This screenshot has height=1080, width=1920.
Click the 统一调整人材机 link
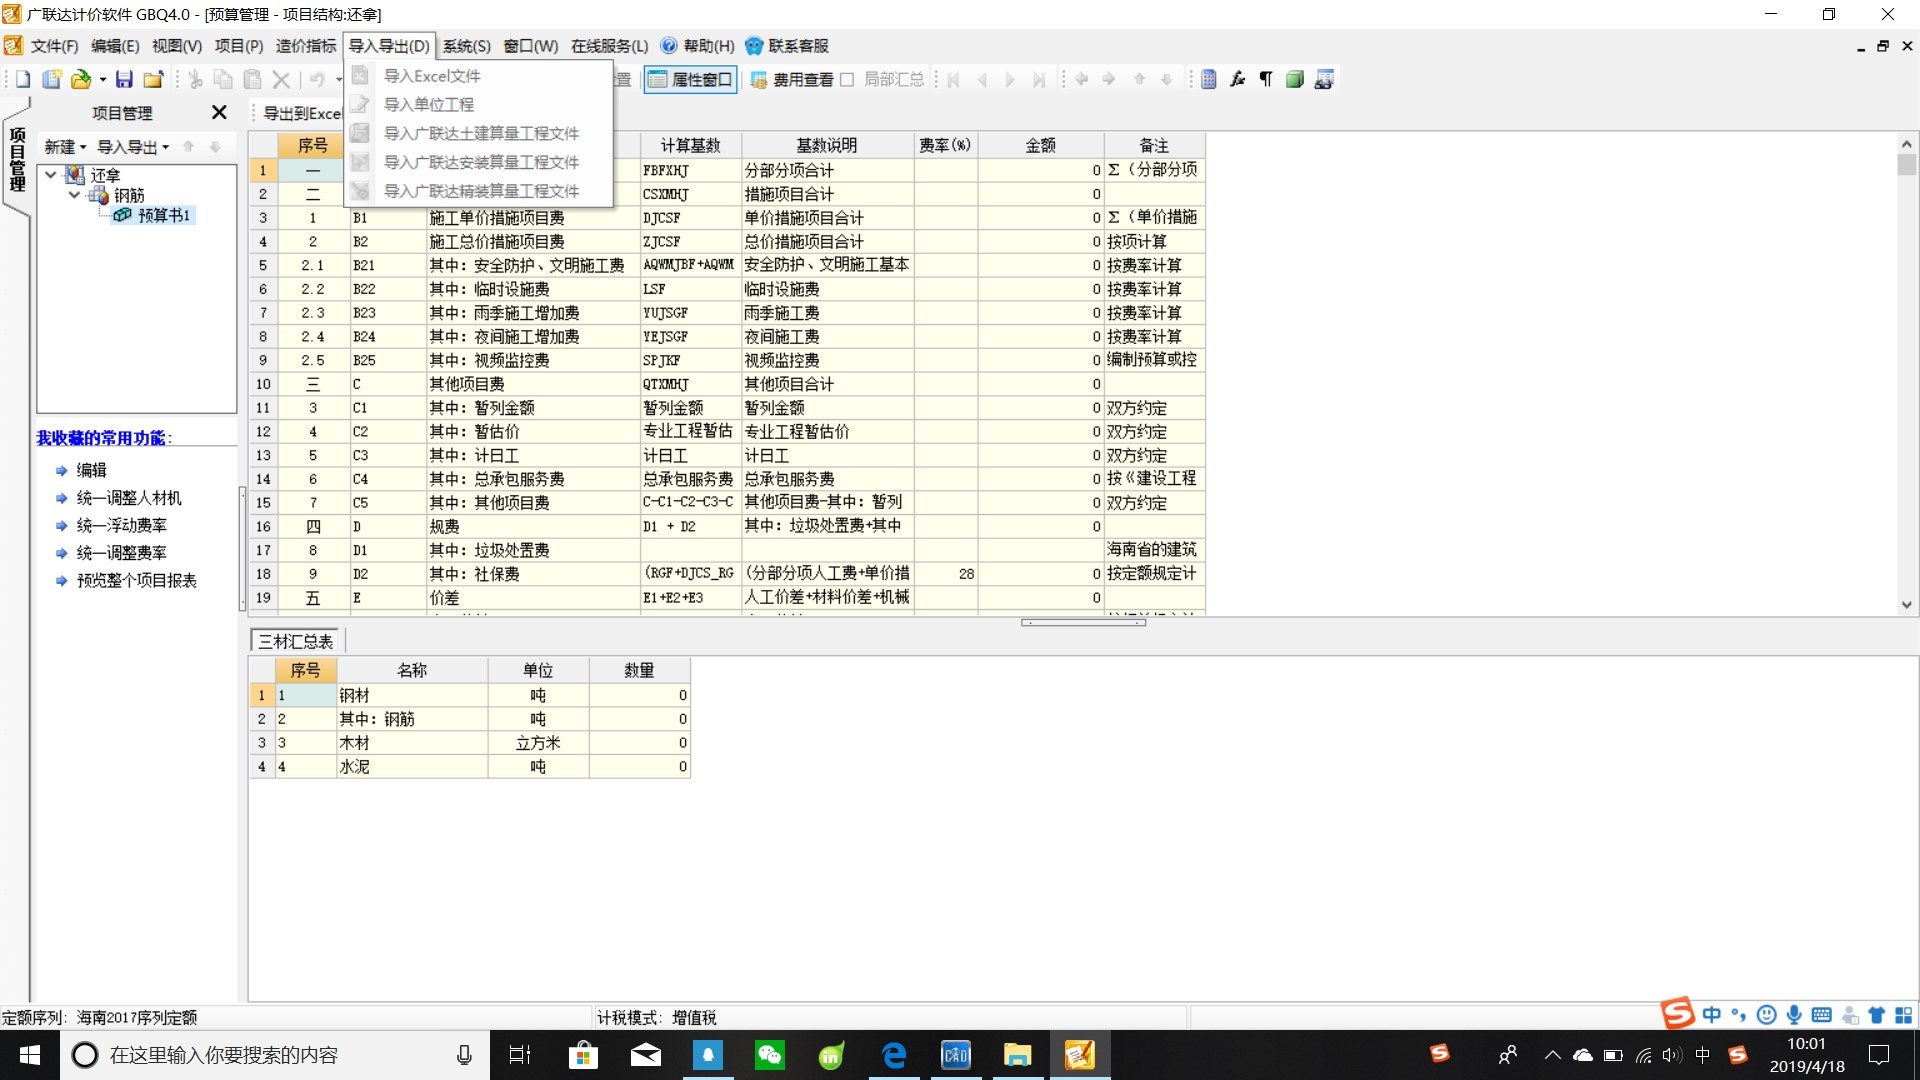click(x=129, y=498)
